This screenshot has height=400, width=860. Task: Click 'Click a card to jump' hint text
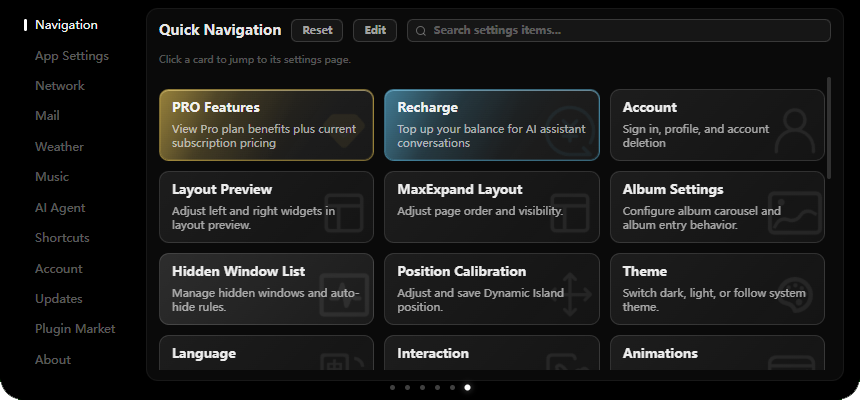point(254,59)
